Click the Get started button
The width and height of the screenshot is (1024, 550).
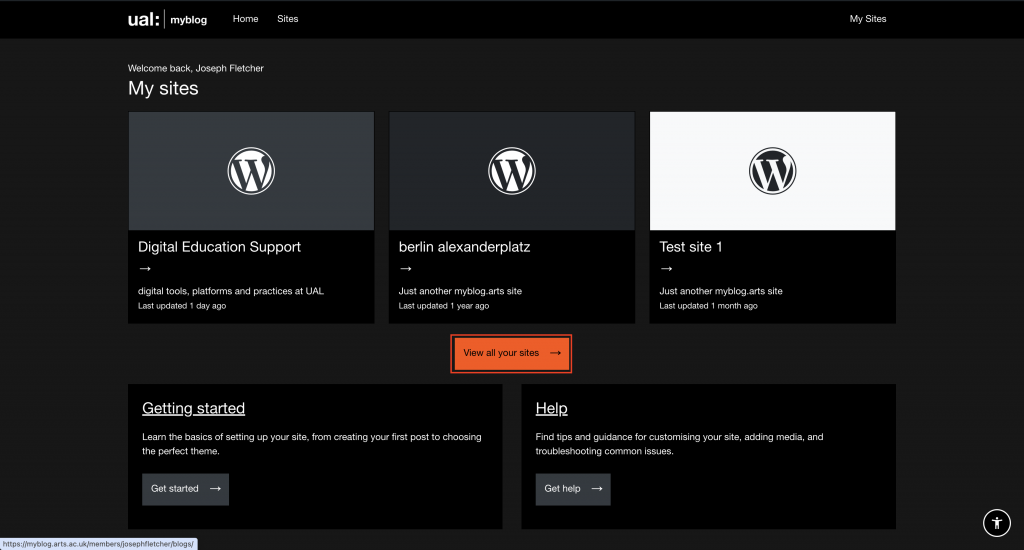click(185, 489)
